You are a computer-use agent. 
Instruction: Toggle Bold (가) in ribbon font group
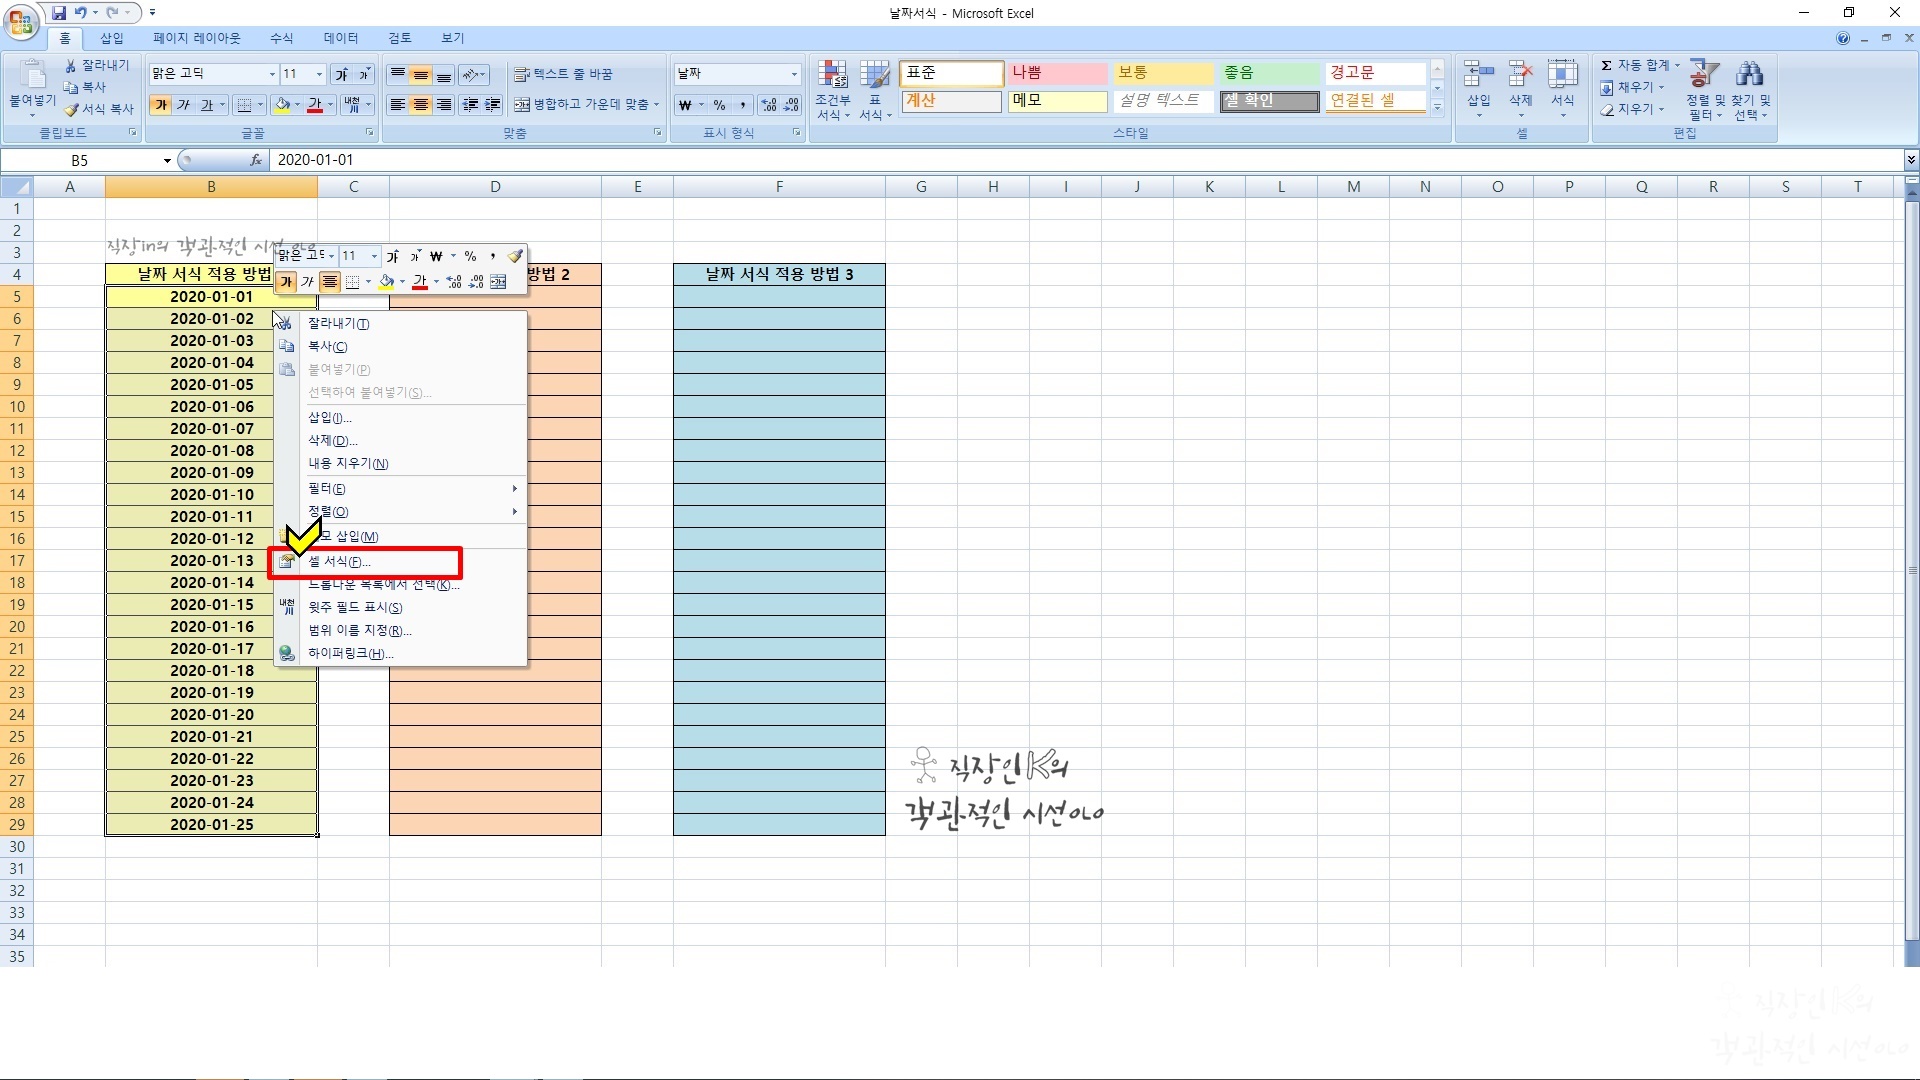coord(160,105)
